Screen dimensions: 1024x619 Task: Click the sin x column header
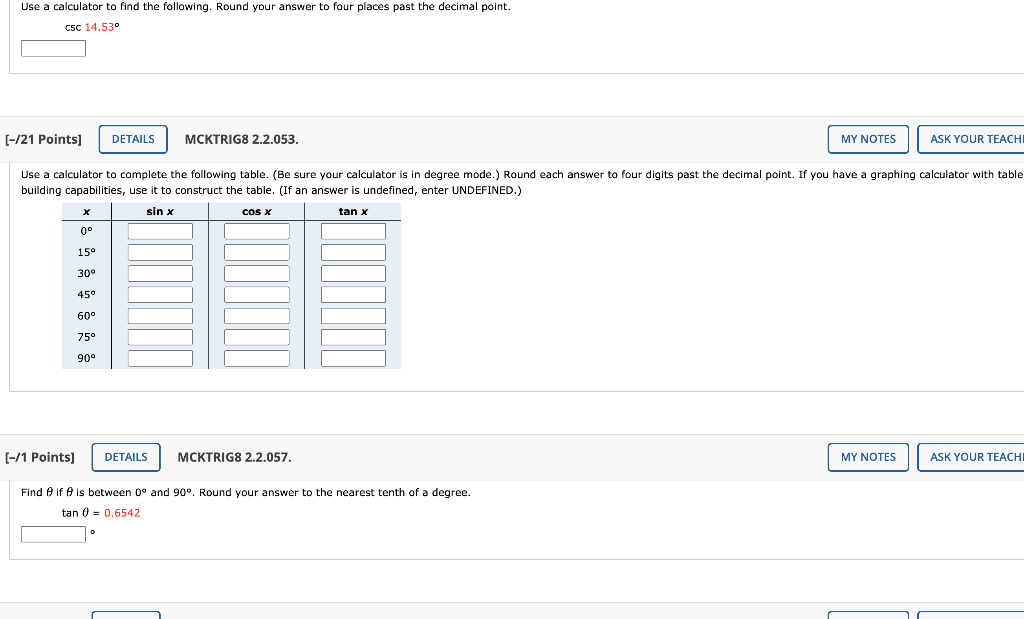click(160, 210)
